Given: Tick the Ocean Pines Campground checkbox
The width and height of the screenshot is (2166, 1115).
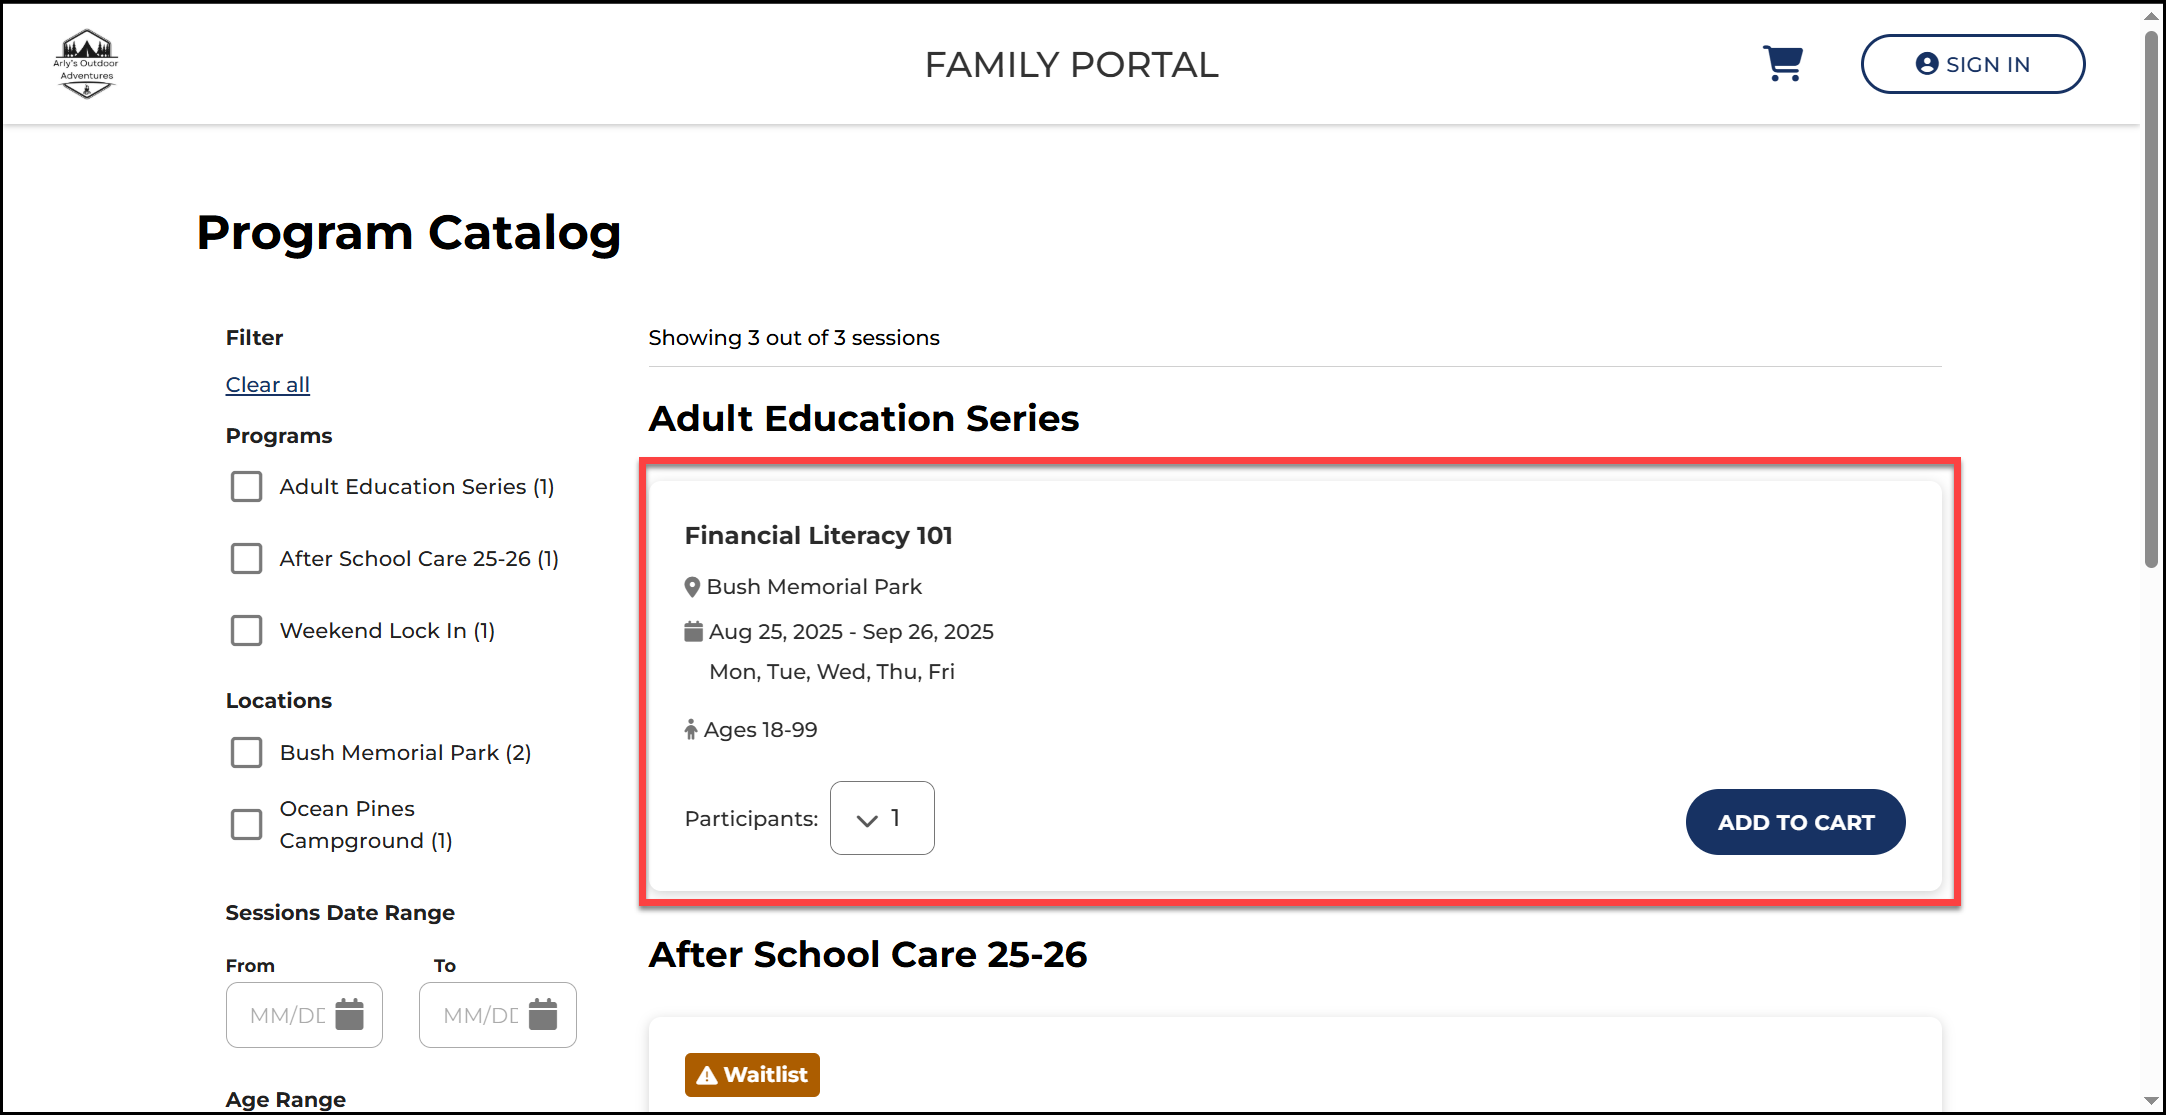Looking at the screenshot, I should [246, 825].
